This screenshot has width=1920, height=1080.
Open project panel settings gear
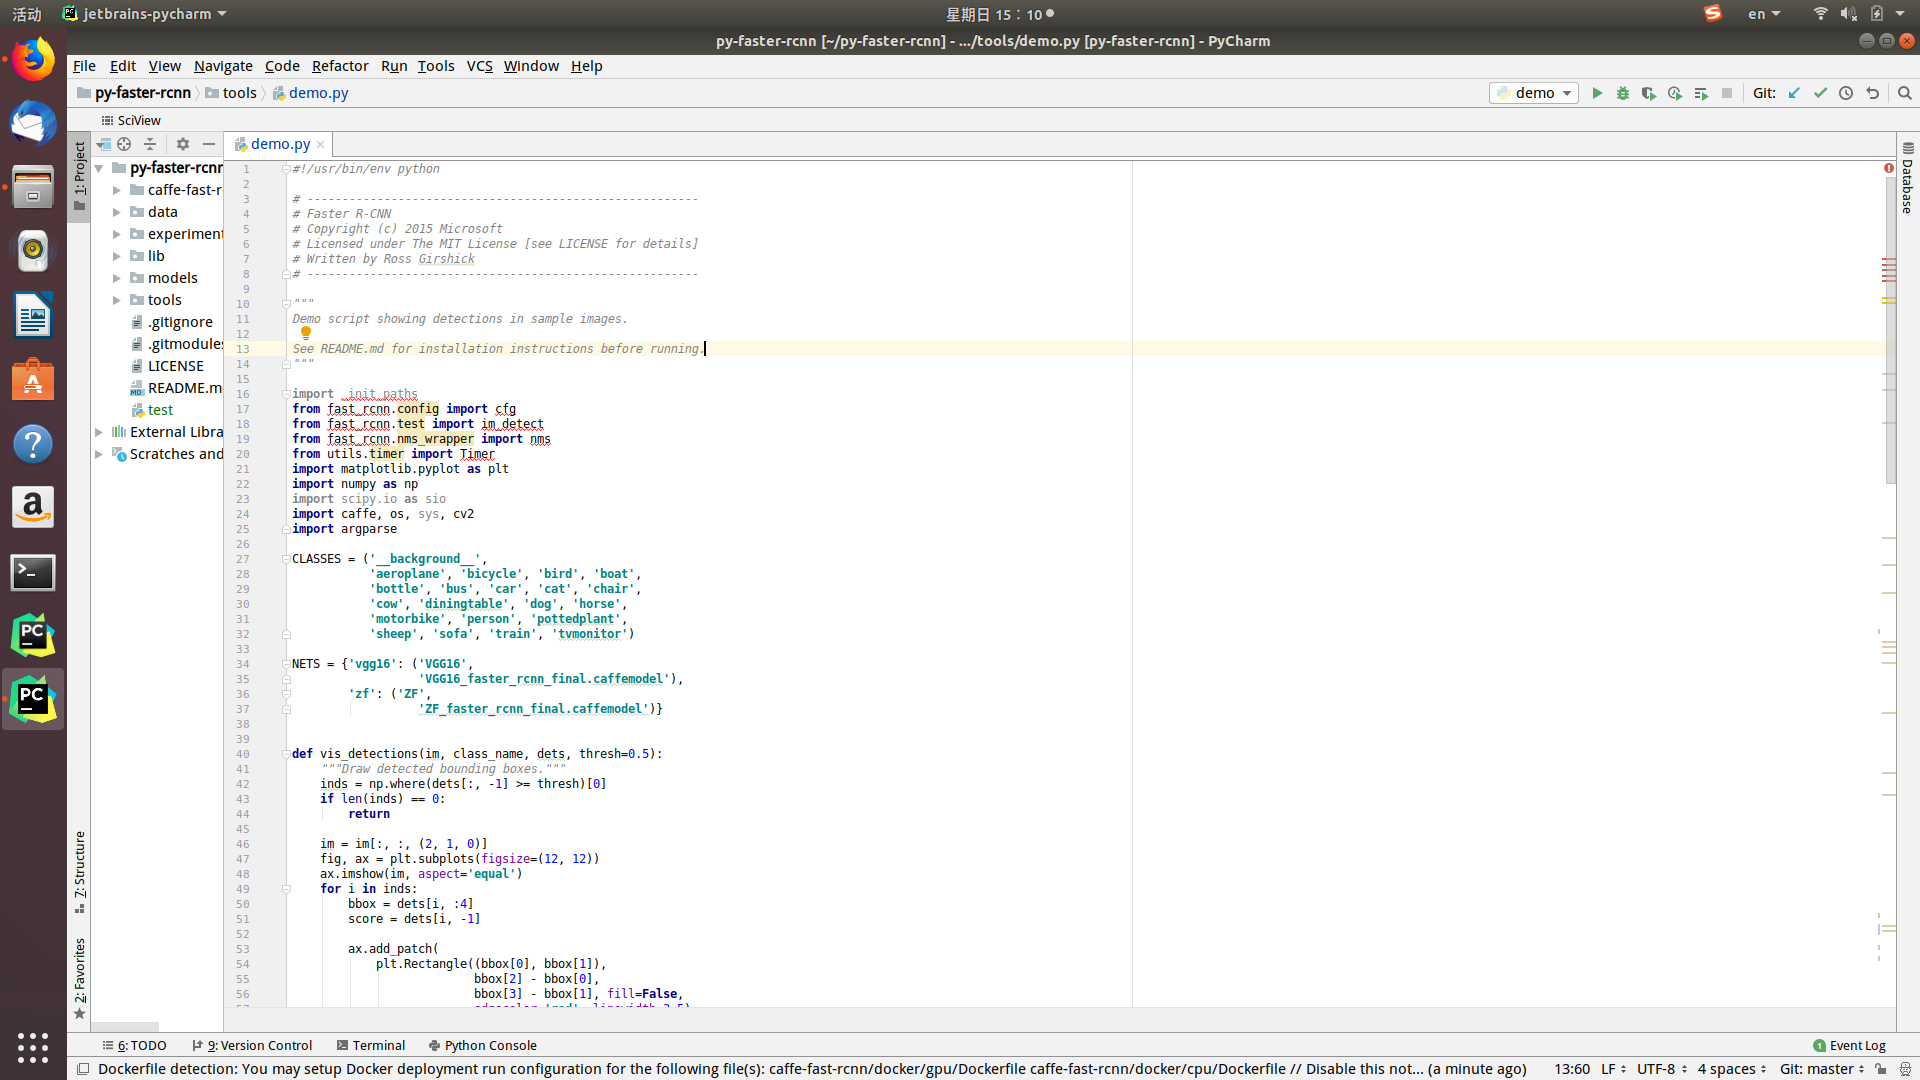coord(182,144)
